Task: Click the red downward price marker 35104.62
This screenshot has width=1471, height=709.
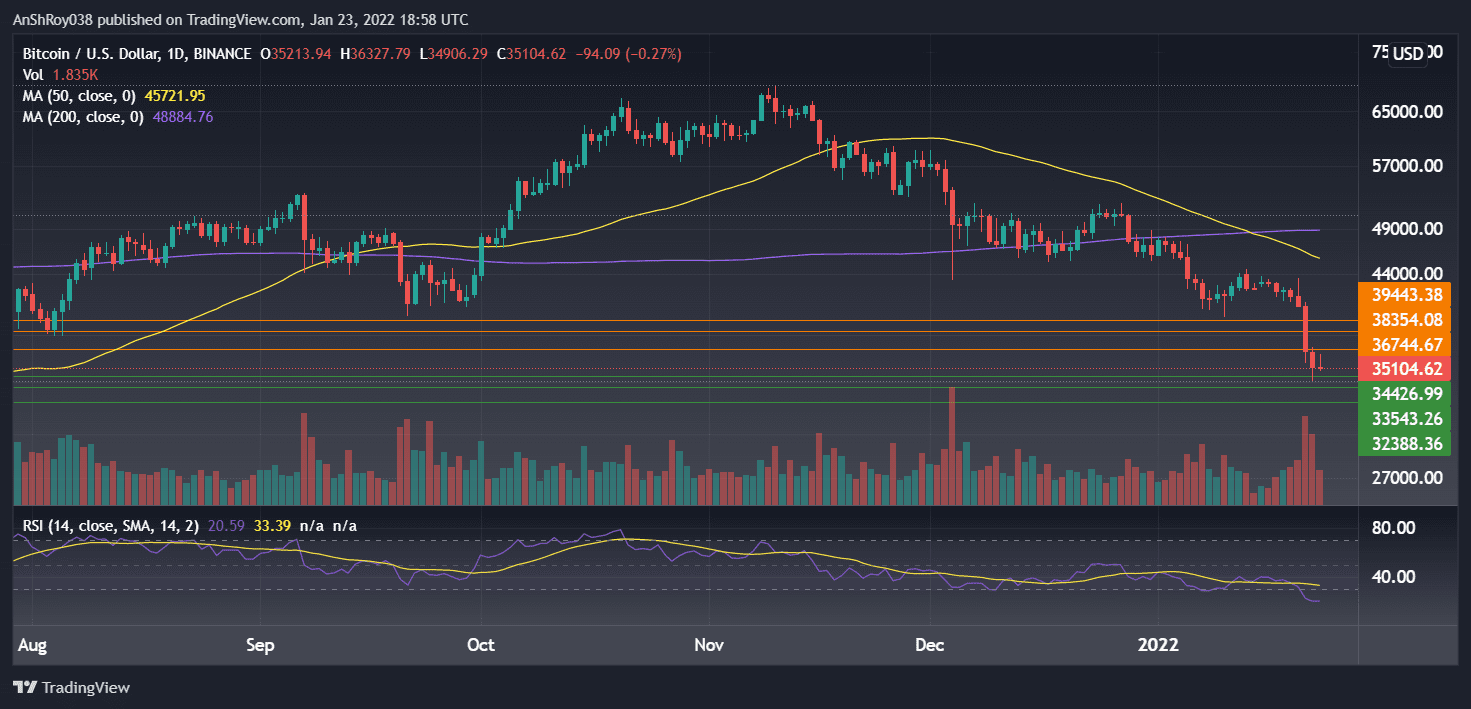Action: (x=1404, y=368)
